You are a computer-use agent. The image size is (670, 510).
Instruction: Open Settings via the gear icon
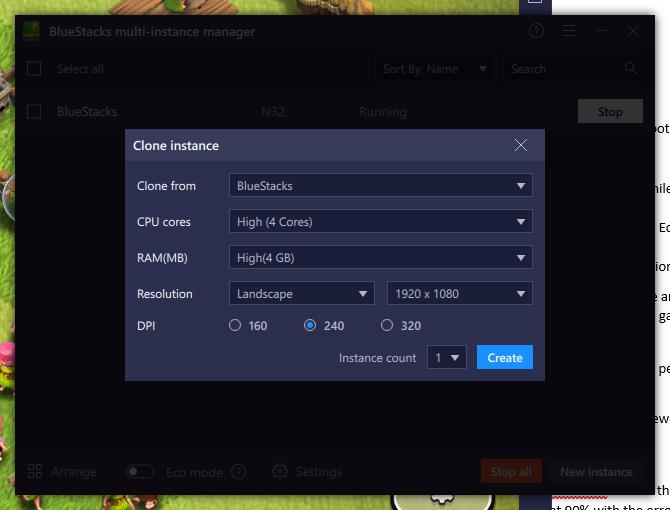[280, 471]
